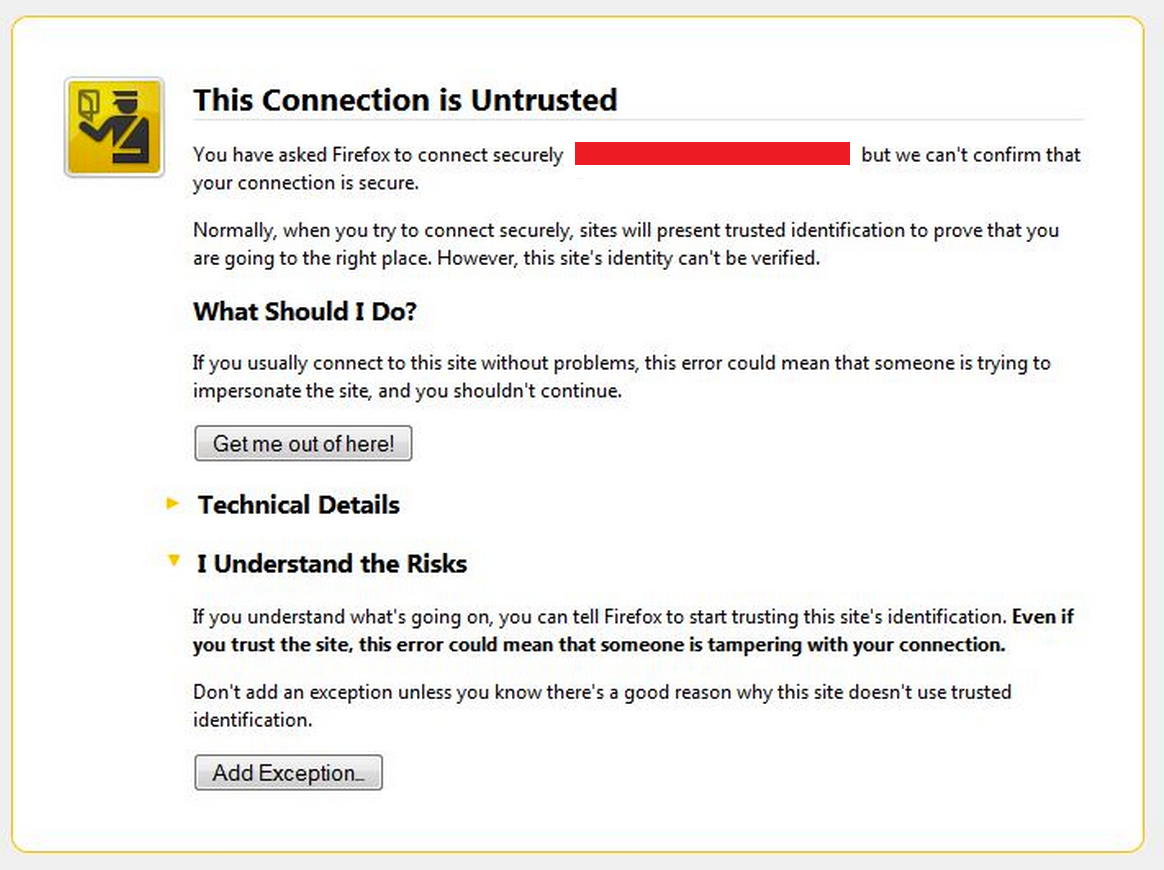Screen dimensions: 1164x870
Task: Select the "What Should I Do?" heading
Action: coord(305,312)
